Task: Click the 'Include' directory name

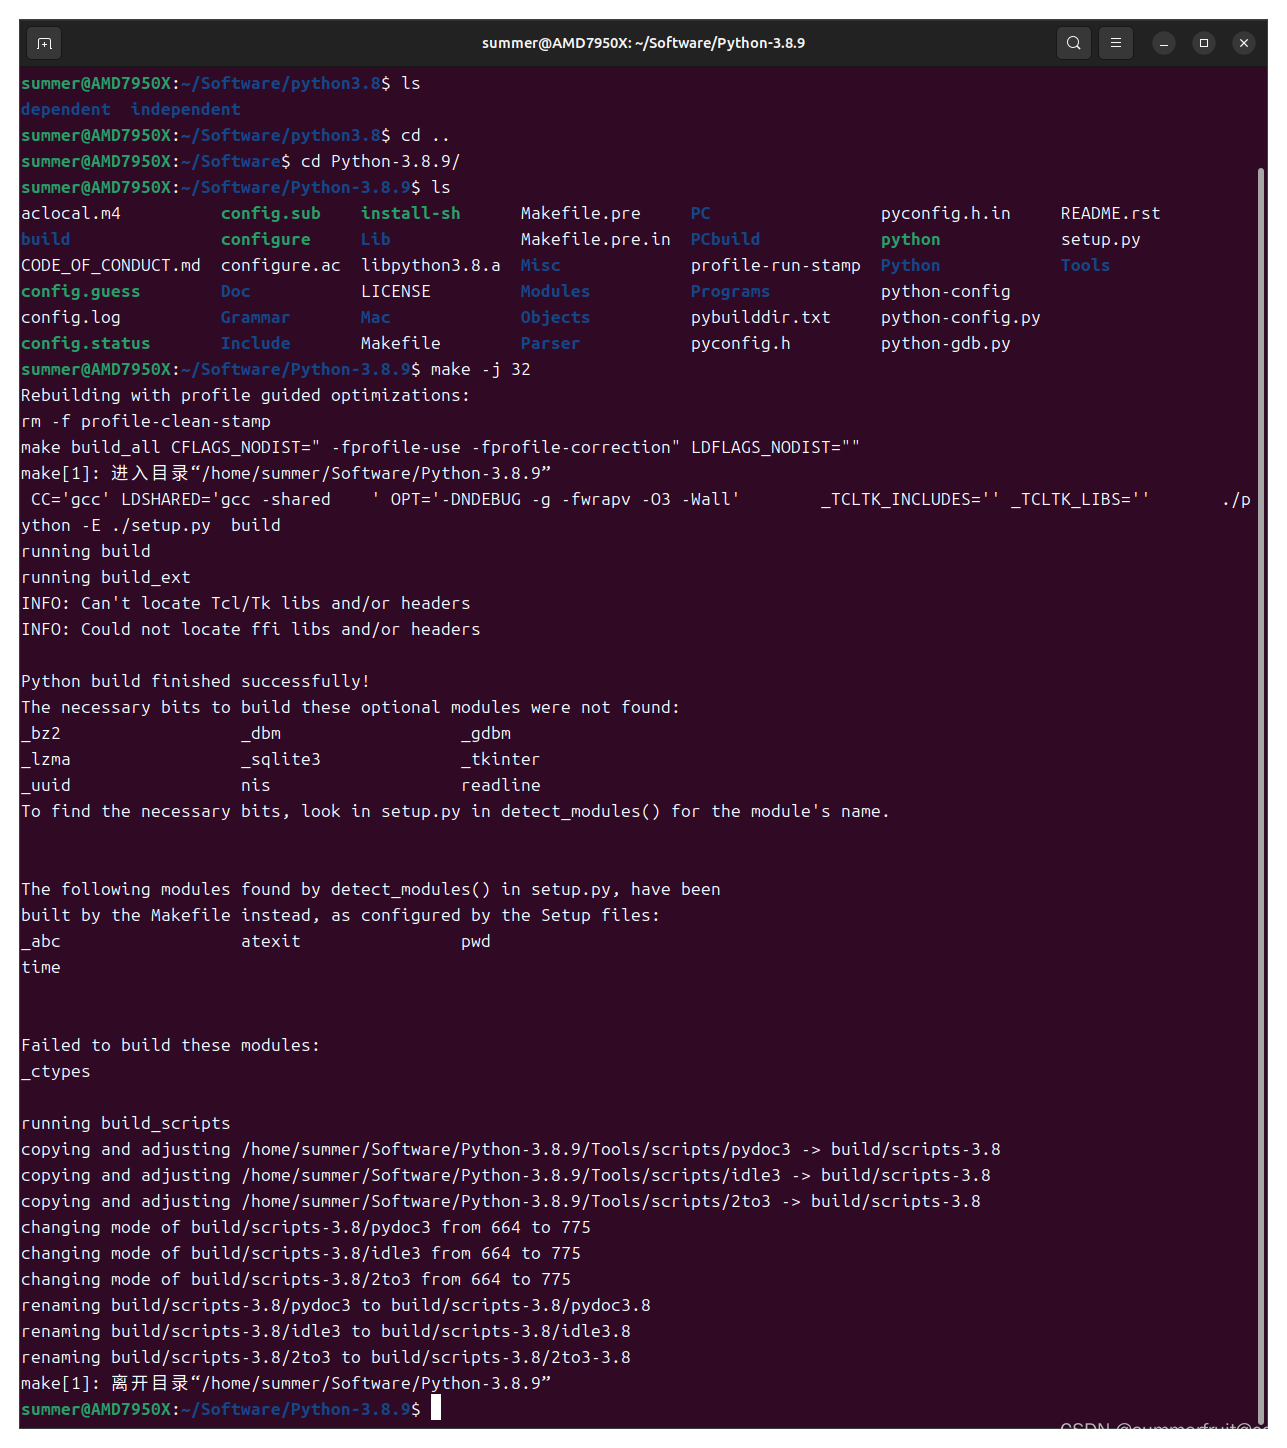Action: (x=256, y=343)
